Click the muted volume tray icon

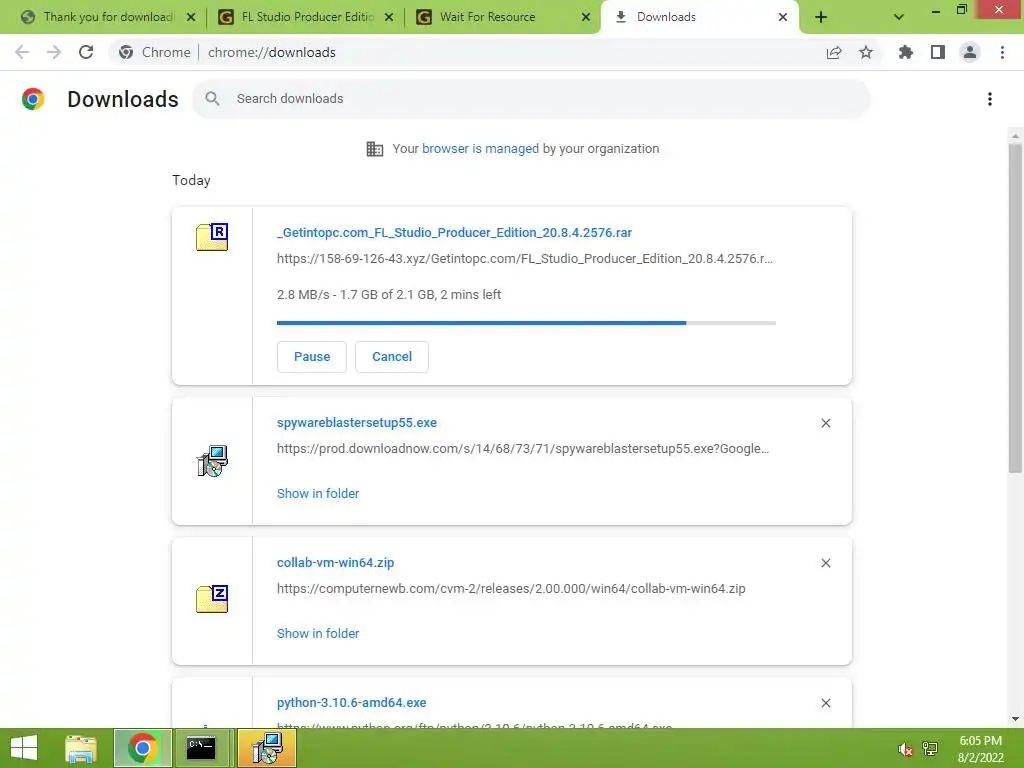pyautogui.click(x=905, y=749)
